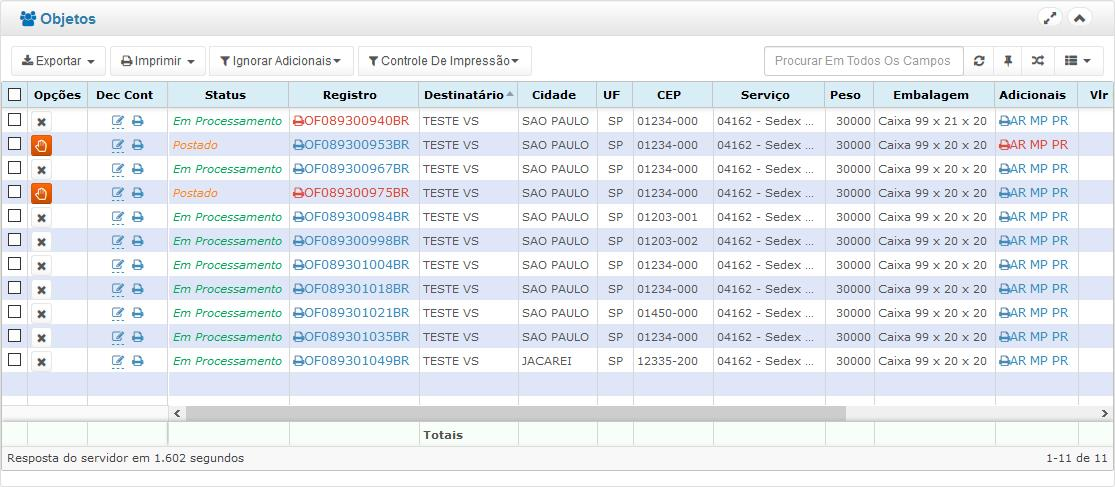Check the box for row OF089300940BR
1119x488 pixels.
click(14, 120)
